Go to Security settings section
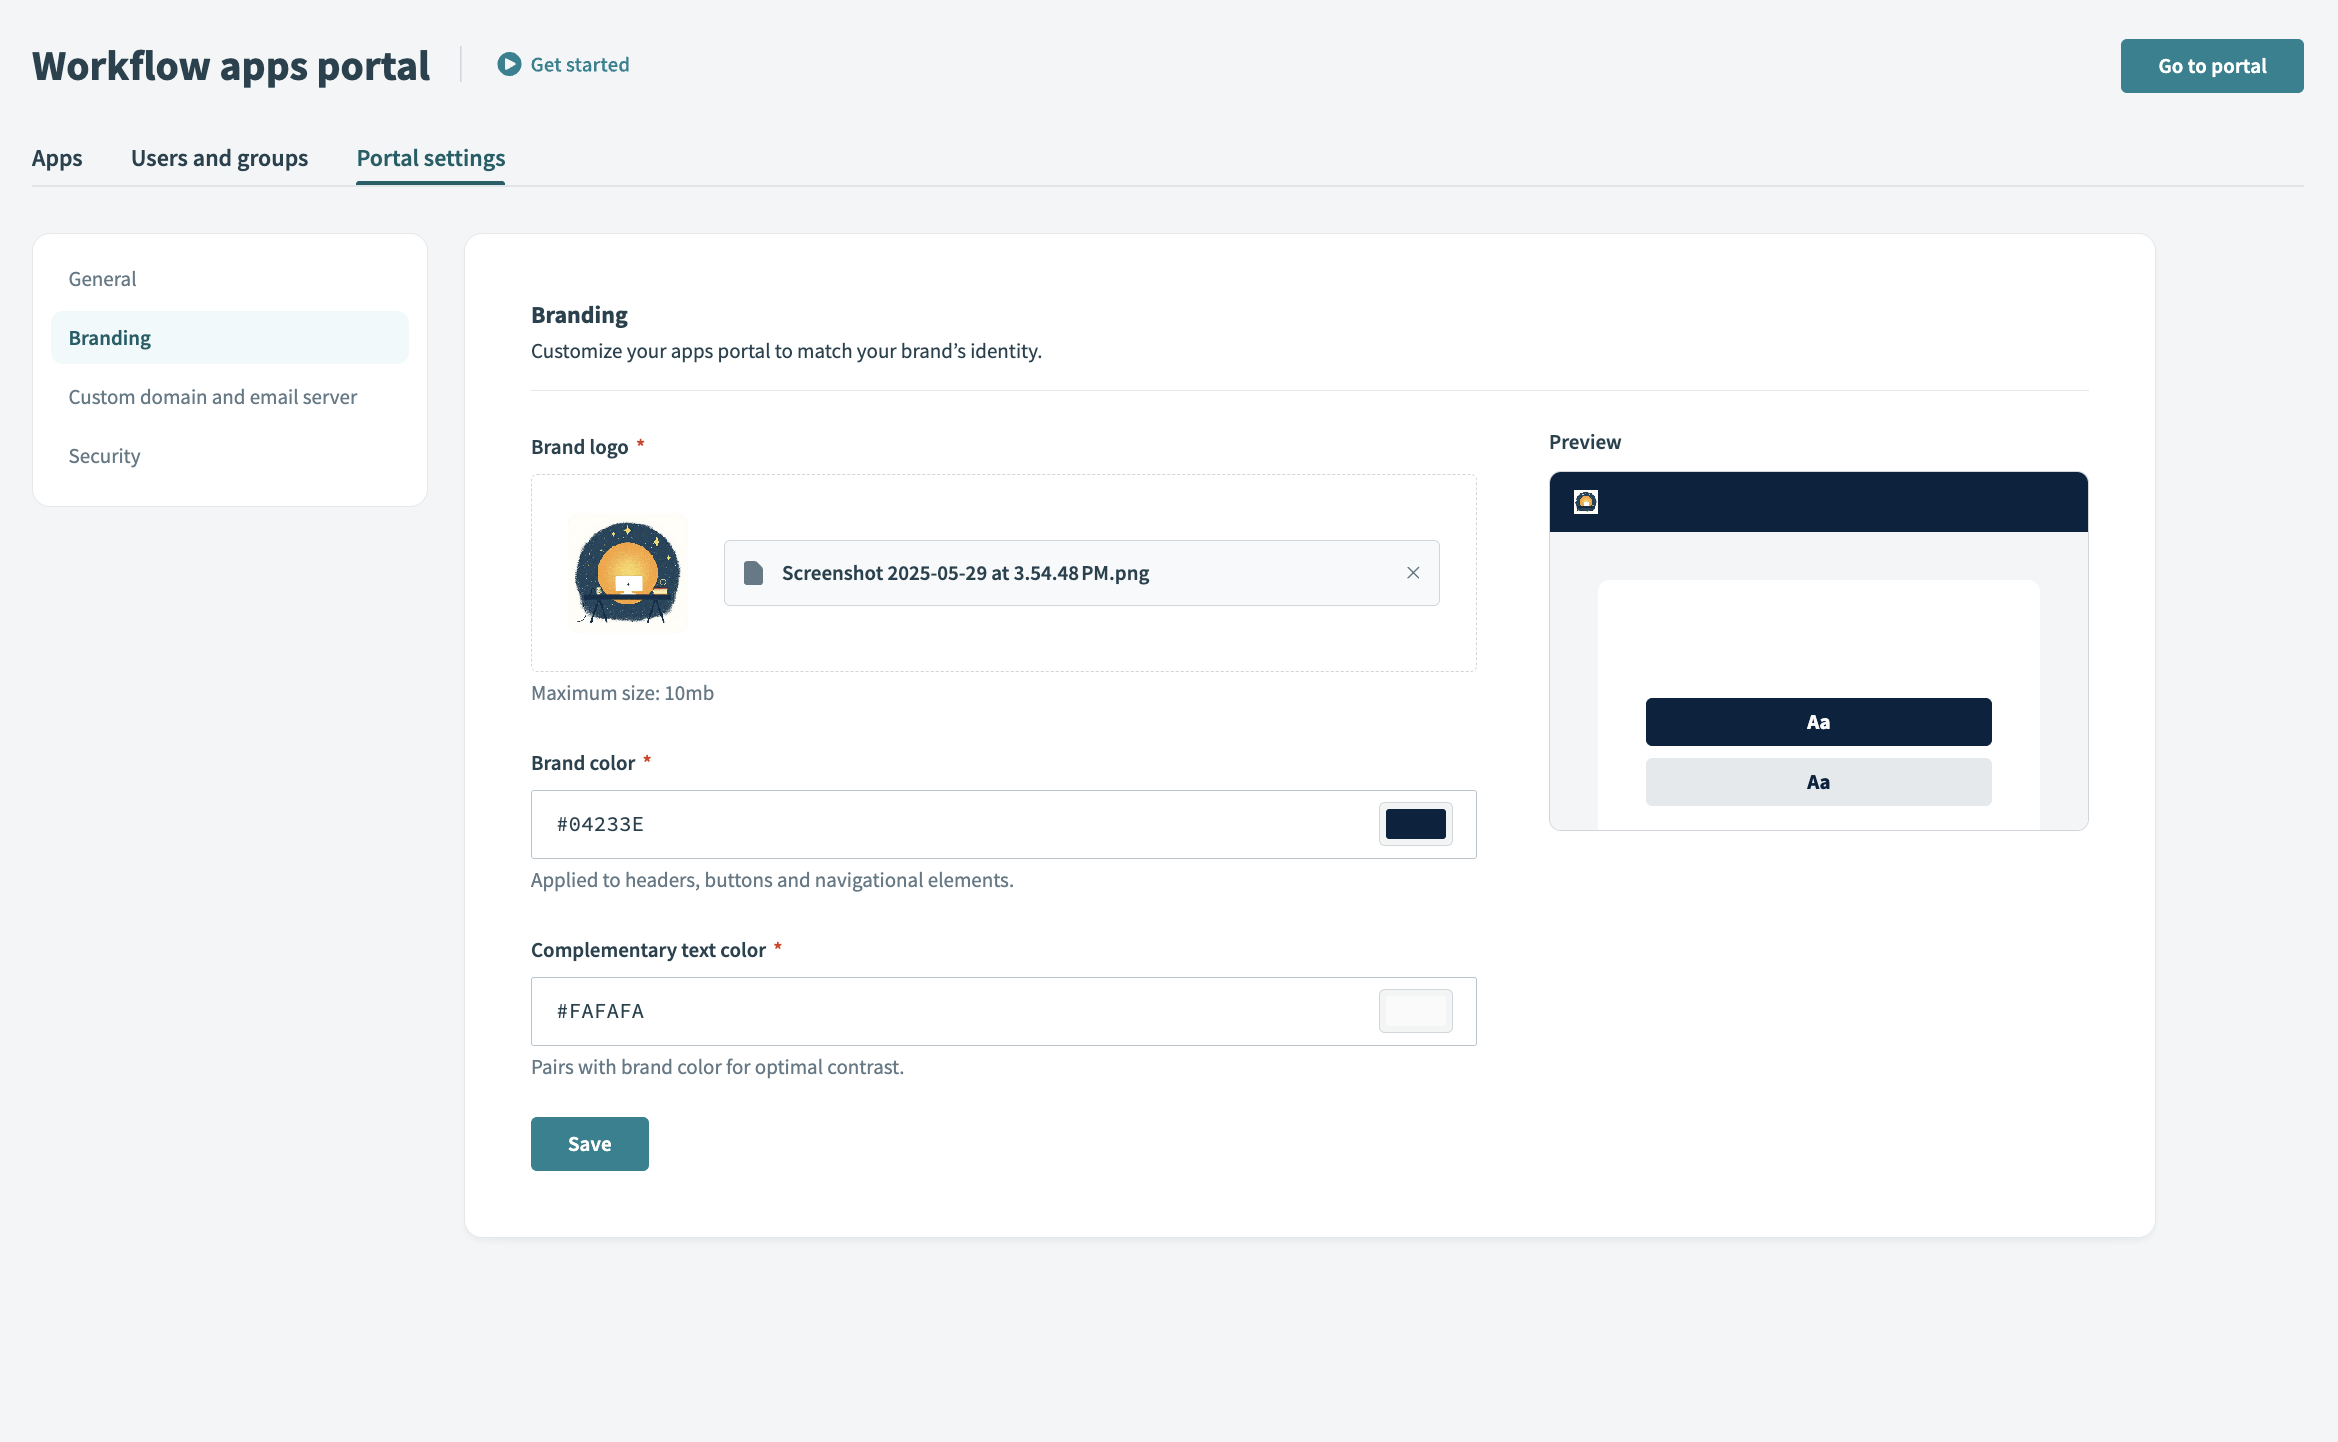2338x1442 pixels. (104, 456)
